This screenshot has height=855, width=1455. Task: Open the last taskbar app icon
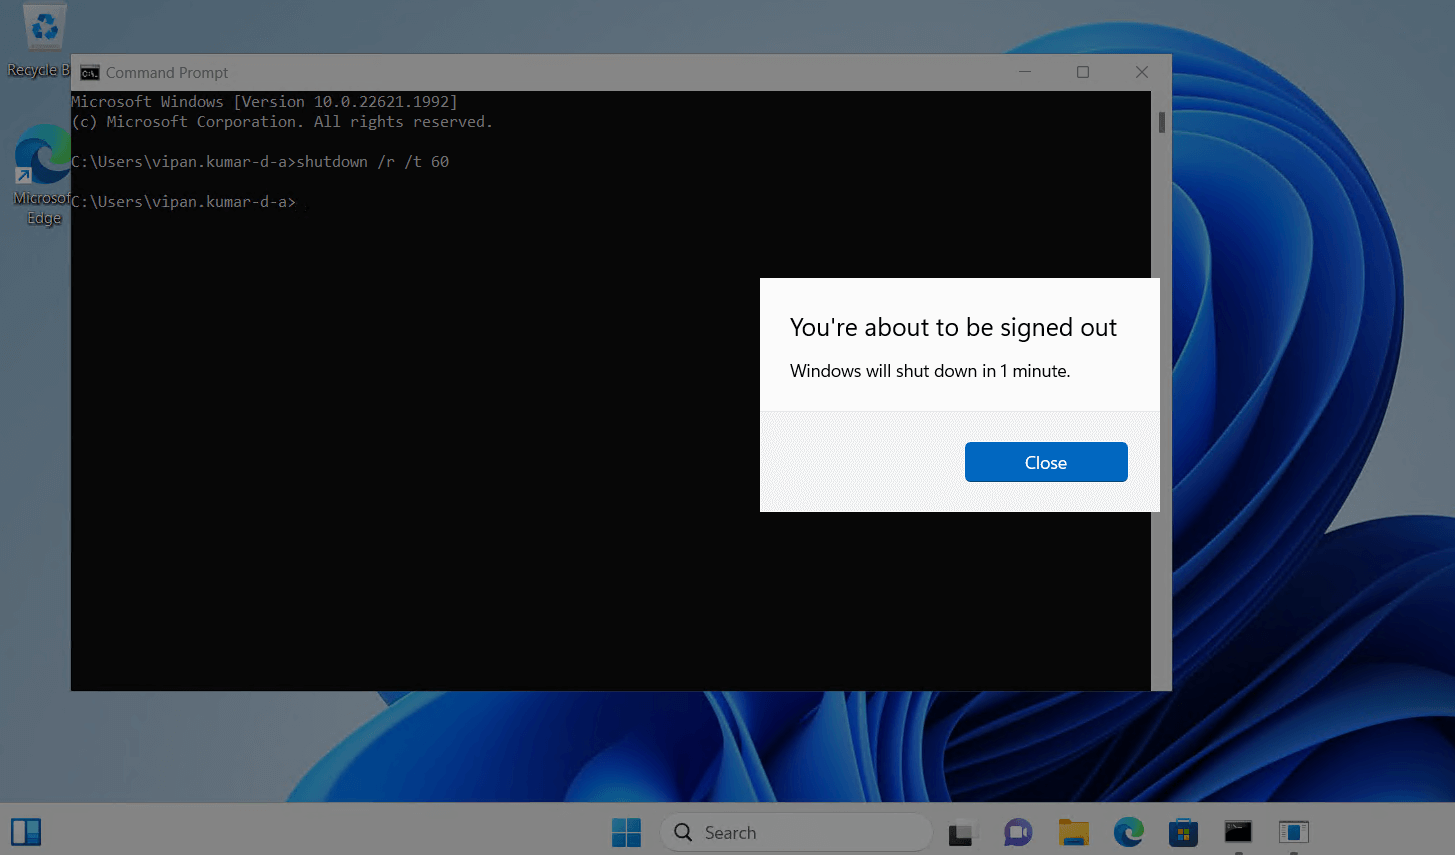(1293, 832)
